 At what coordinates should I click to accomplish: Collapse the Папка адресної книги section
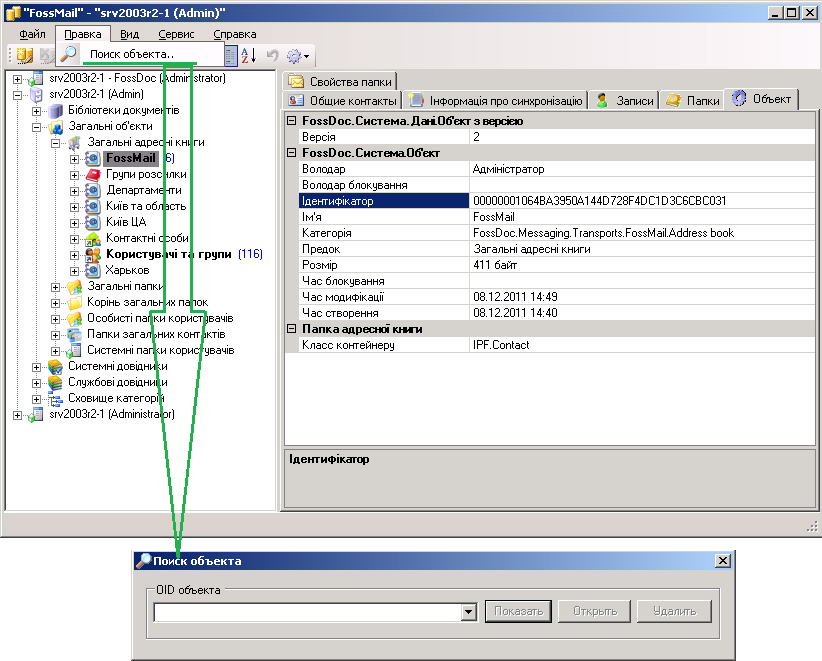(293, 329)
